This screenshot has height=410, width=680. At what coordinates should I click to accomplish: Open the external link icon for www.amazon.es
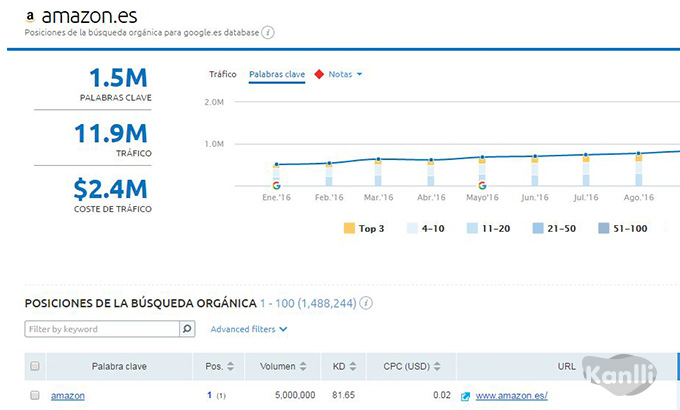pyautogui.click(x=465, y=396)
